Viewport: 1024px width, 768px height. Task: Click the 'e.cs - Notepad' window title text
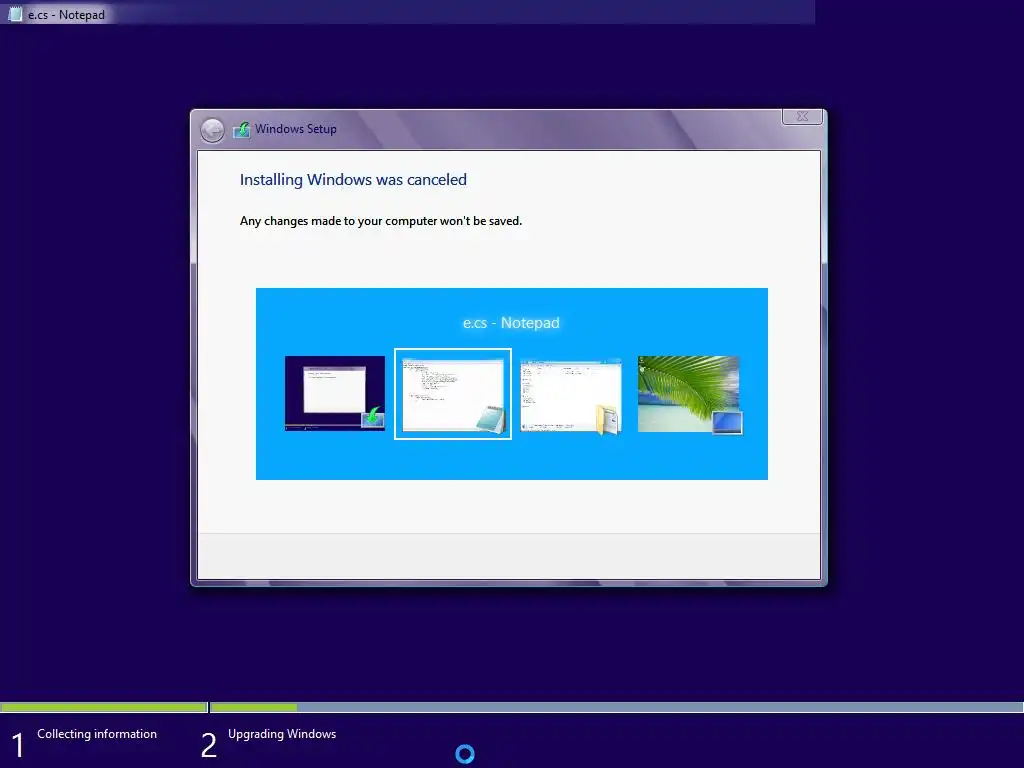click(66, 14)
